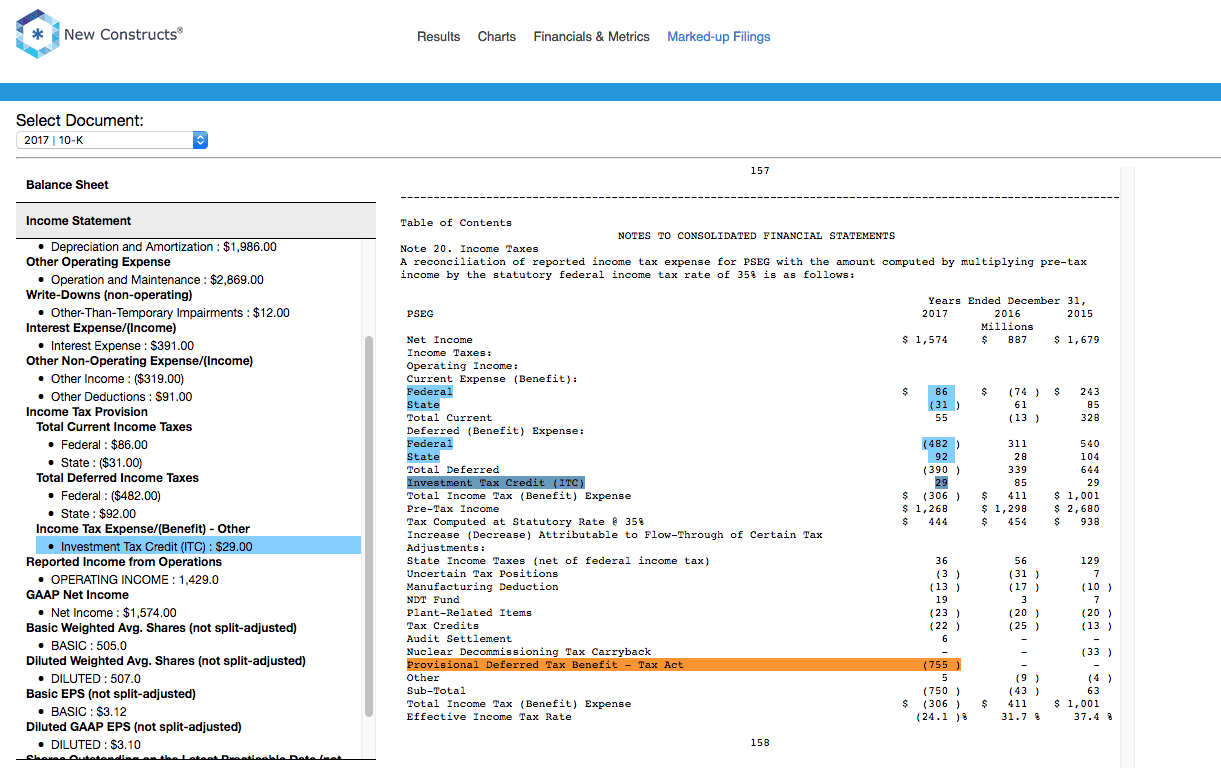Click highlighted Federal under Deferred Expense in filing
The width and height of the screenshot is (1221, 768).
tap(430, 444)
